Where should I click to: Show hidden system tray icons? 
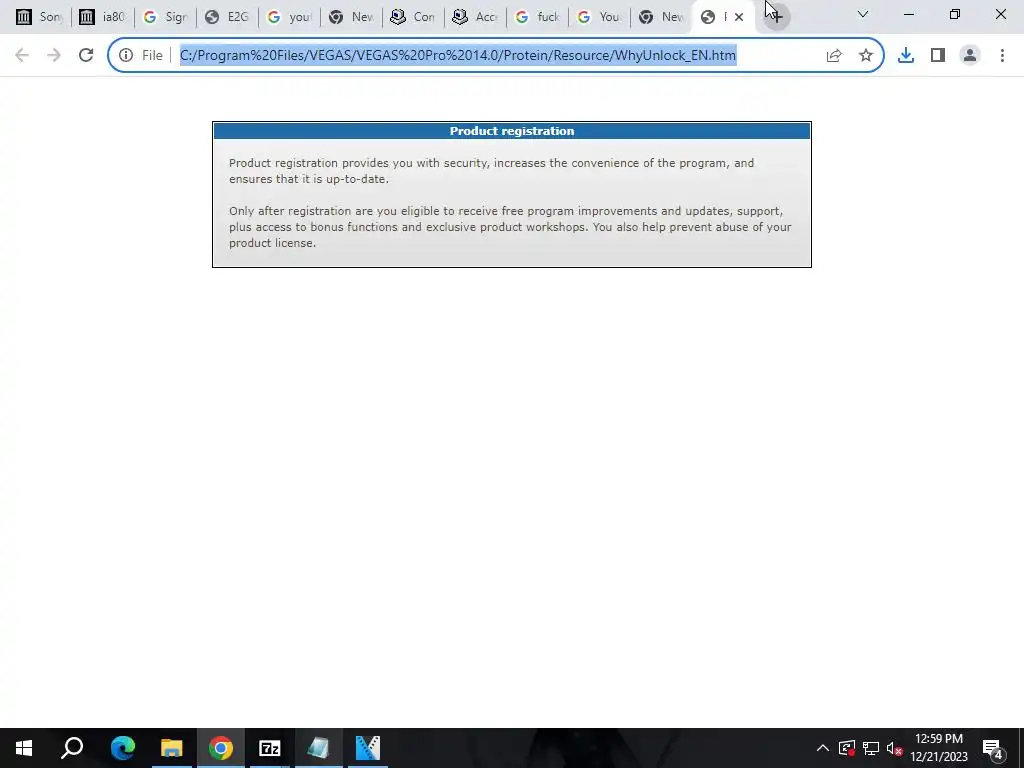click(823, 748)
